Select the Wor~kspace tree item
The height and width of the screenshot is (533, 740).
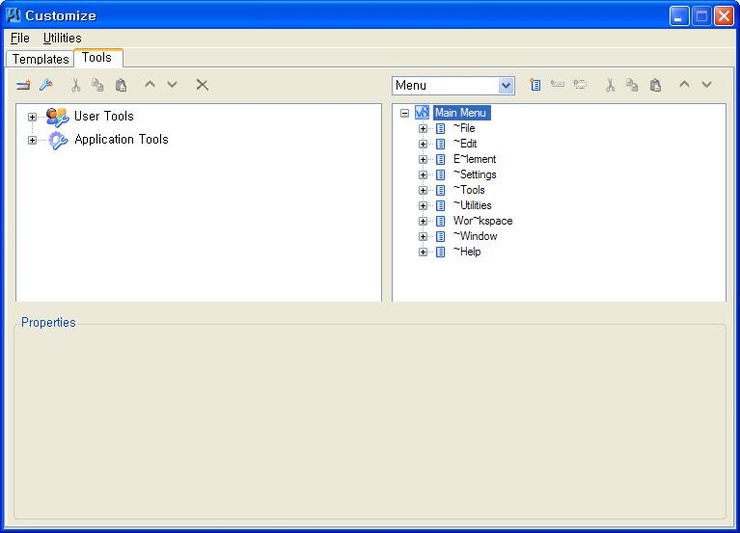(482, 221)
